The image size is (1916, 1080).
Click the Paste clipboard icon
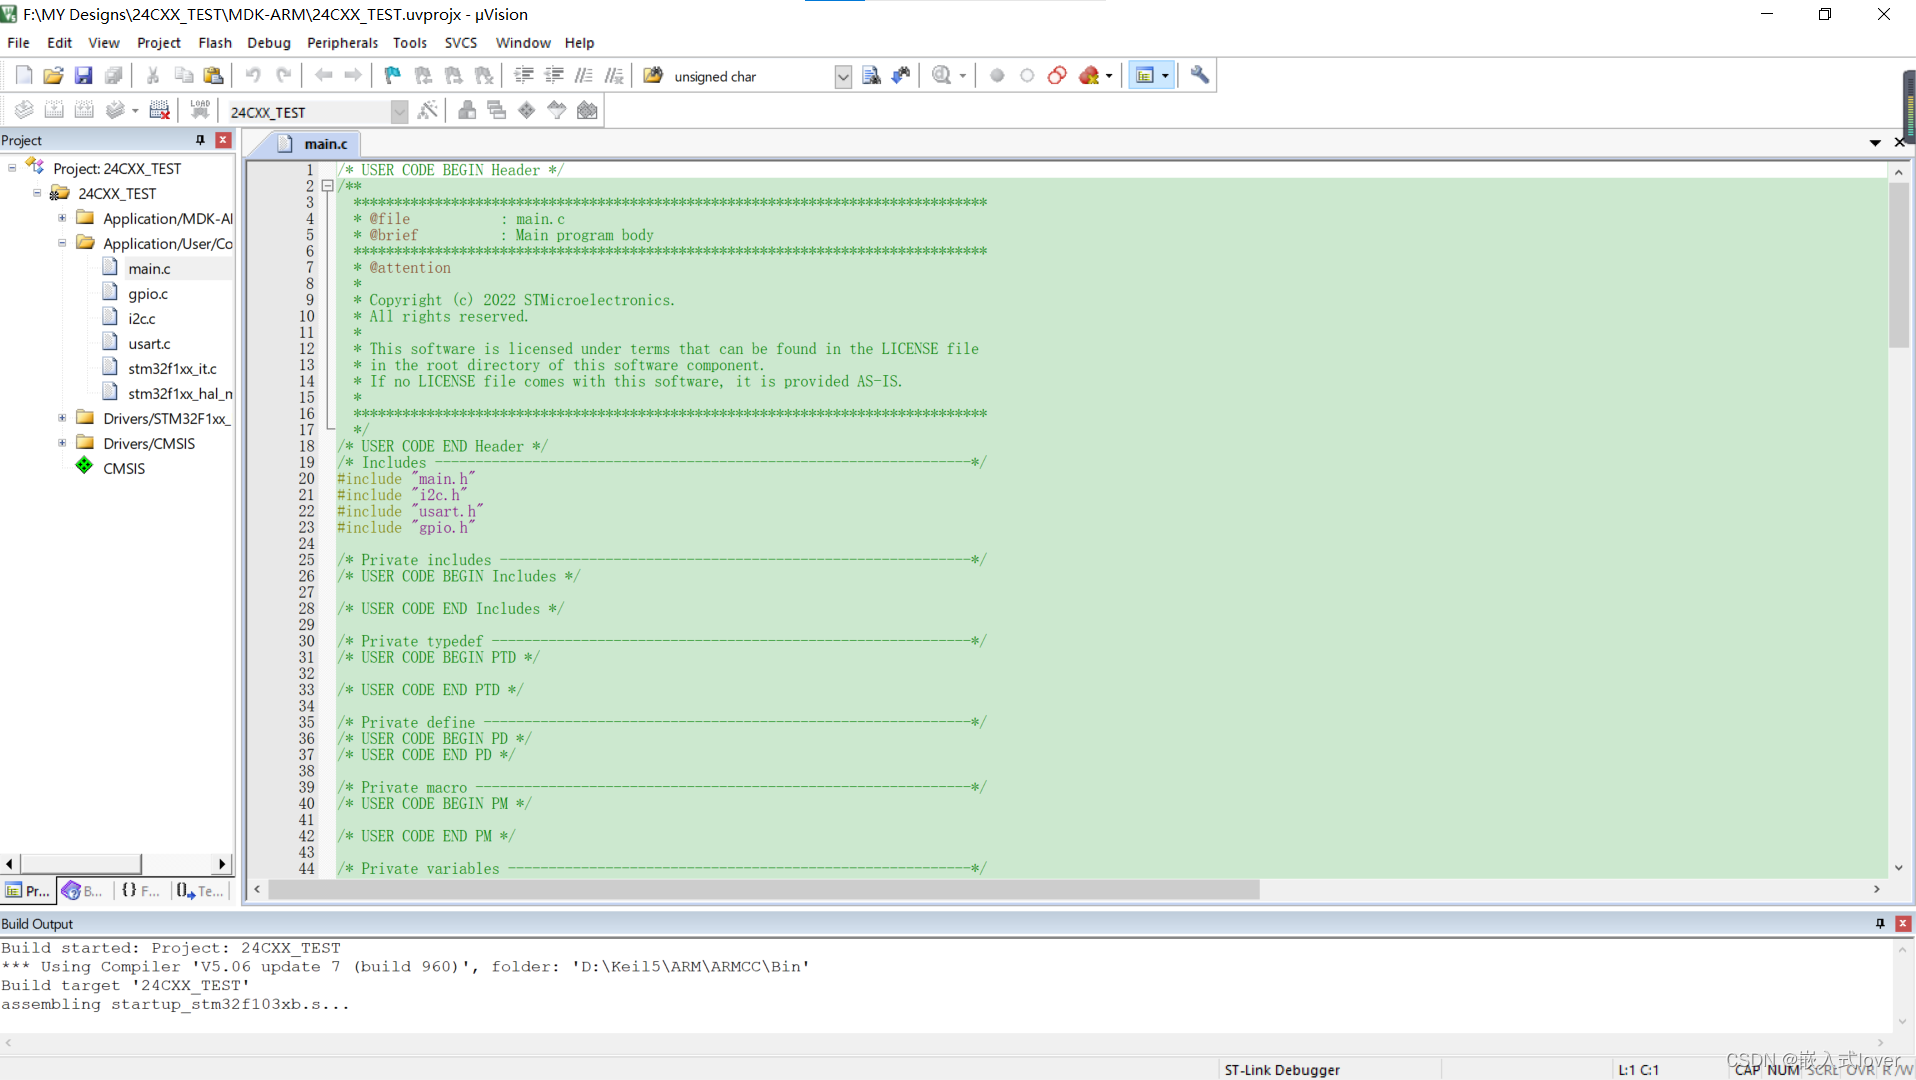pos(213,76)
